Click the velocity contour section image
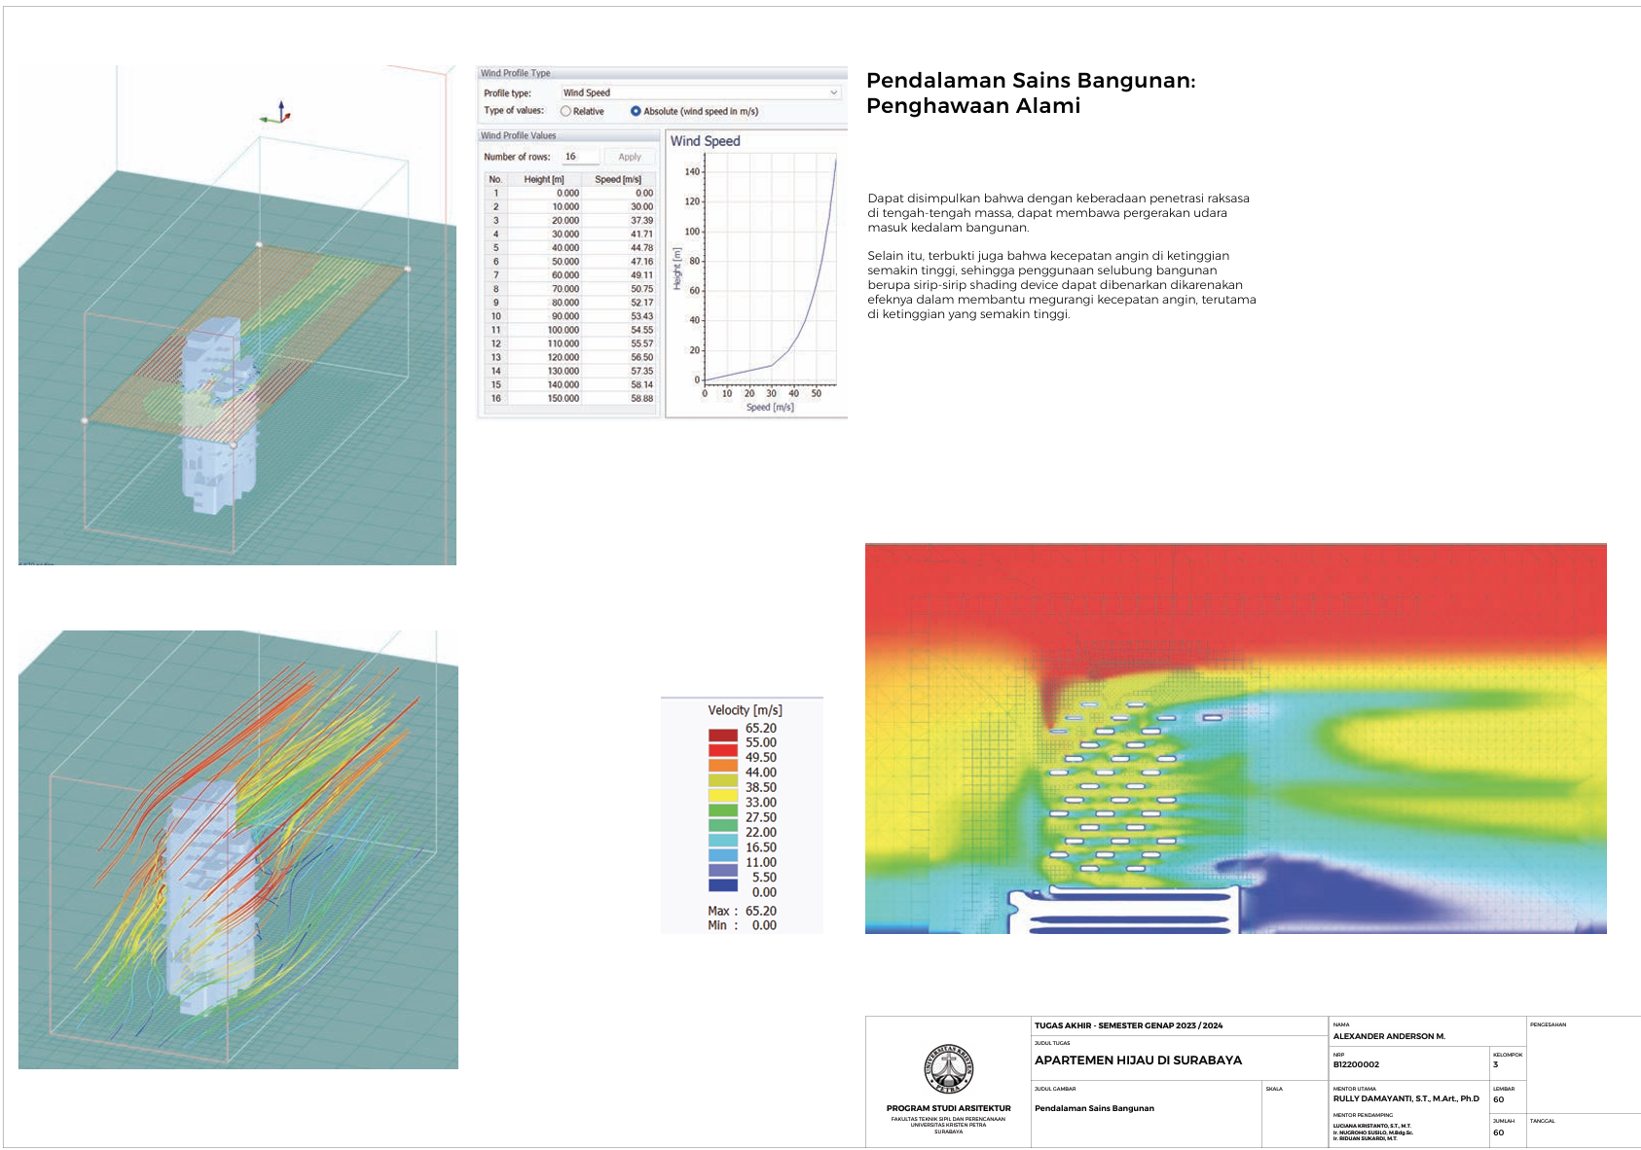1641x1150 pixels. (1235, 738)
